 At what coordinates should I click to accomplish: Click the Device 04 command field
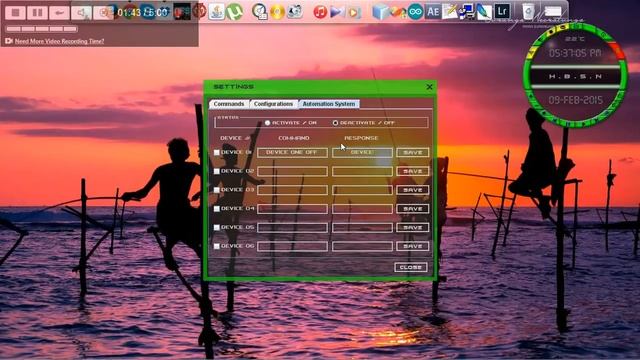(x=292, y=209)
